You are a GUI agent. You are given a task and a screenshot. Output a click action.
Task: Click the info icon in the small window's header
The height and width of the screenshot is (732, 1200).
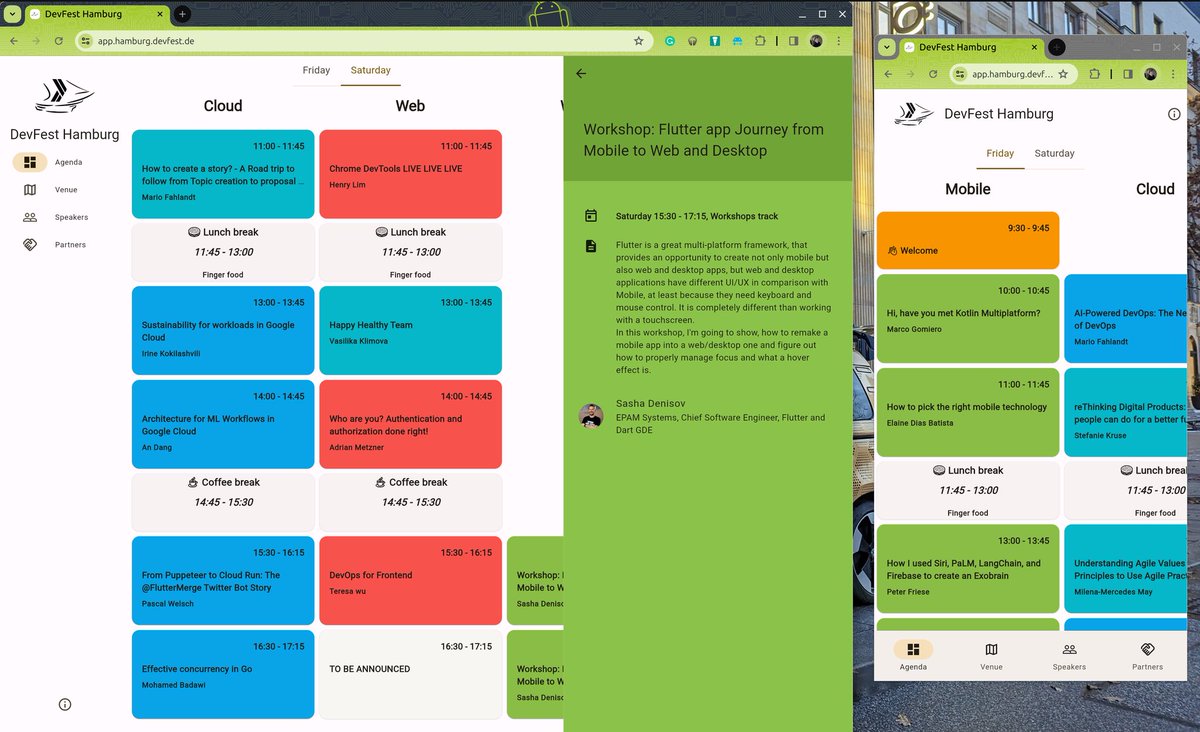click(x=1174, y=114)
